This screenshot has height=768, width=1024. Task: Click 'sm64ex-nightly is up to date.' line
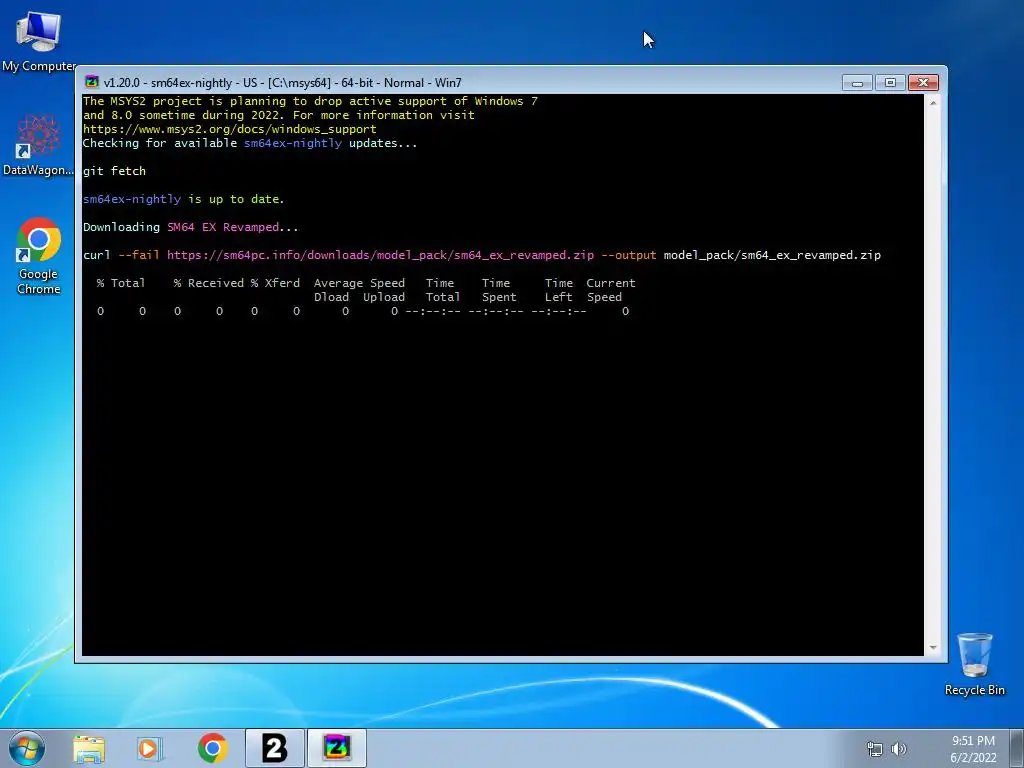184,199
